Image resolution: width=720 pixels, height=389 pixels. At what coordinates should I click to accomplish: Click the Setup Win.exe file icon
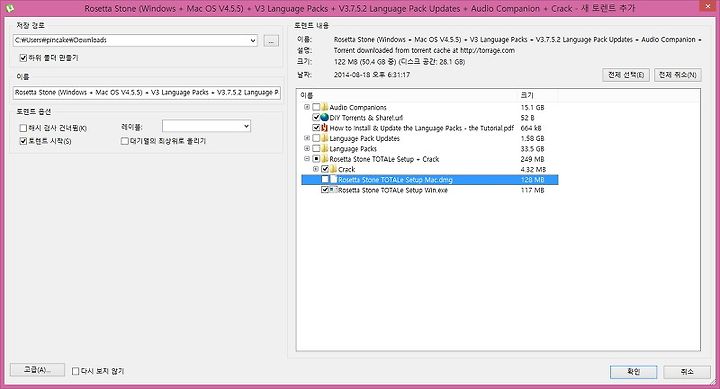tap(333, 190)
